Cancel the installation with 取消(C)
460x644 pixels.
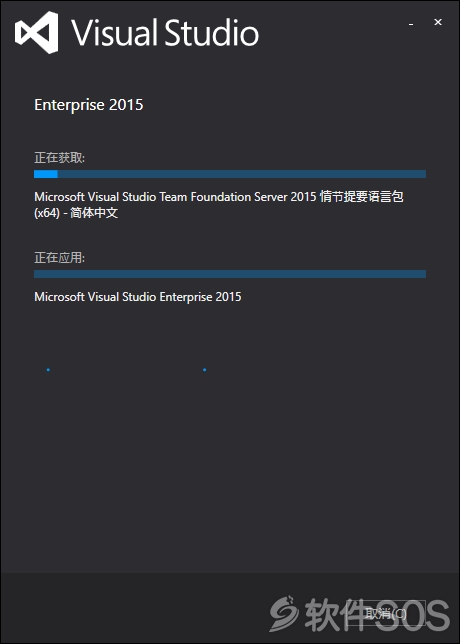tap(385, 614)
